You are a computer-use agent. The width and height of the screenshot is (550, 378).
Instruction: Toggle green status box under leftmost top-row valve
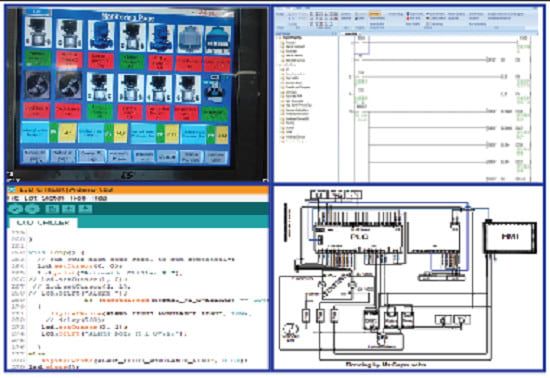click(x=38, y=58)
